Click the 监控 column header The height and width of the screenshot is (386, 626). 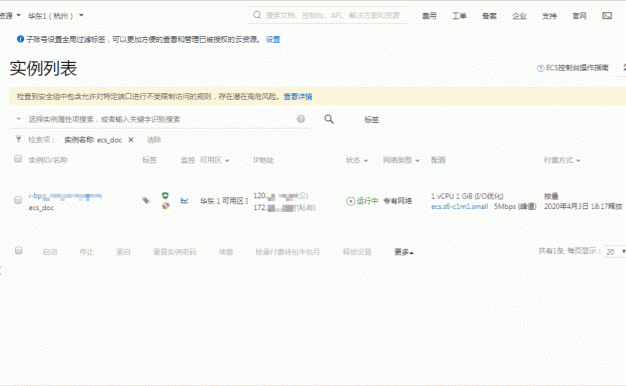point(188,160)
